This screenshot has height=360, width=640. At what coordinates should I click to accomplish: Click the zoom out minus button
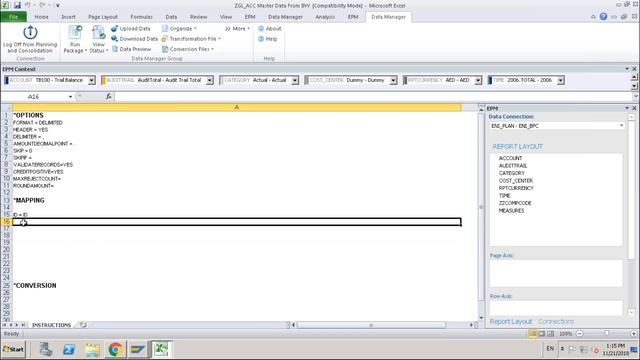tap(580, 334)
